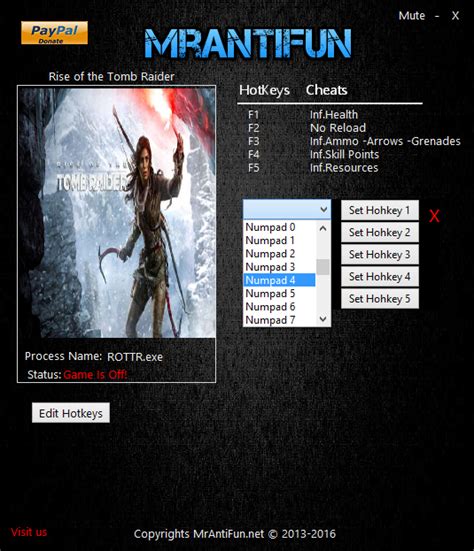
Task: Click the list scrollbar down arrow
Action: pos(323,319)
